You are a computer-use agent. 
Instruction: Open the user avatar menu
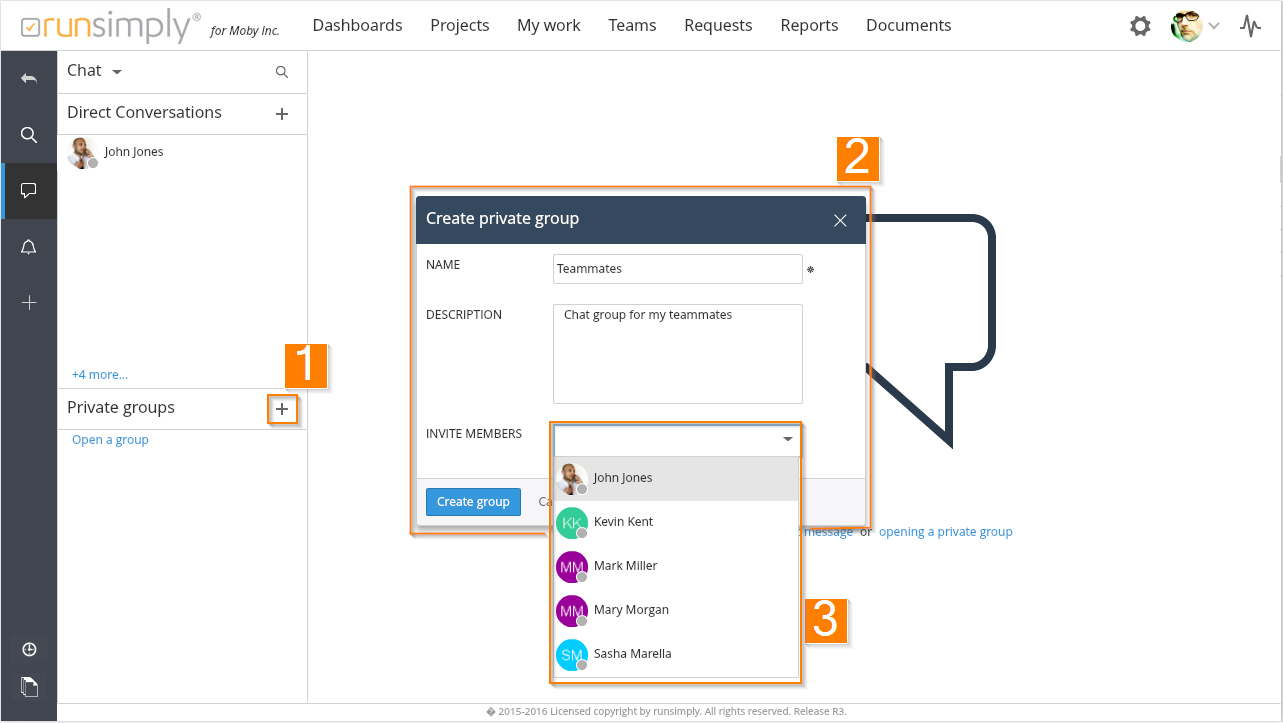(1195, 26)
